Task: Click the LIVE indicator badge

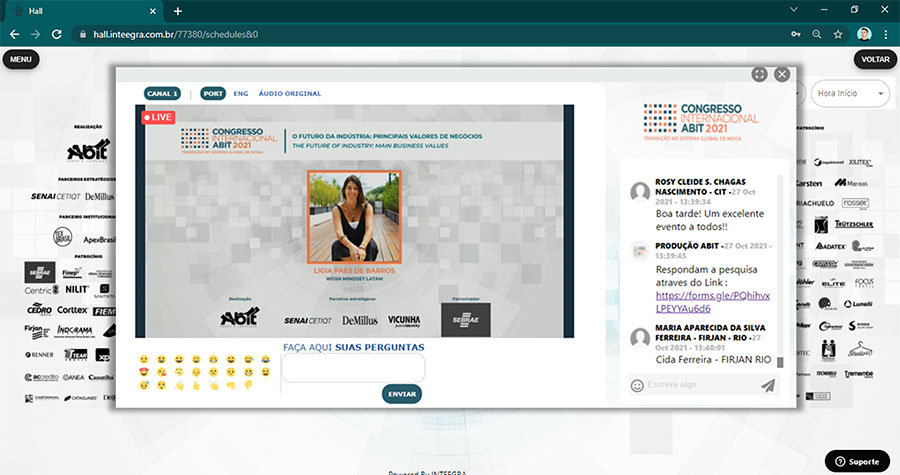Action: (158, 117)
